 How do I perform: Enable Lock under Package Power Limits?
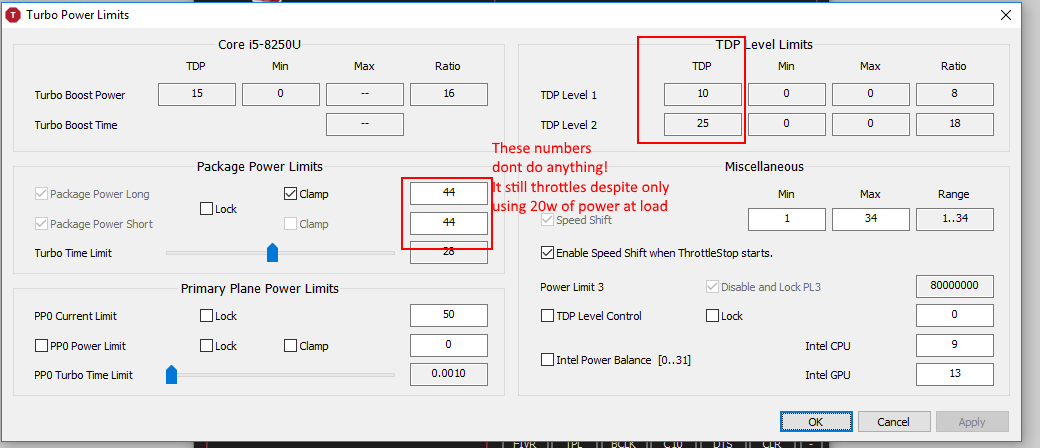(x=206, y=209)
